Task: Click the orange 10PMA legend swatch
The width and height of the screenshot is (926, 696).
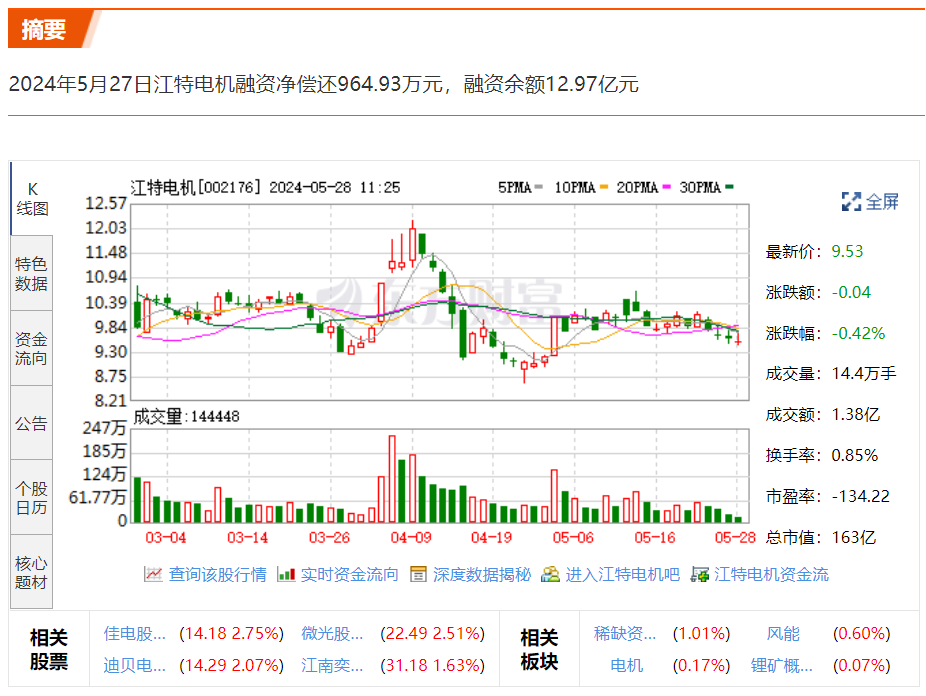Action: click(x=604, y=187)
